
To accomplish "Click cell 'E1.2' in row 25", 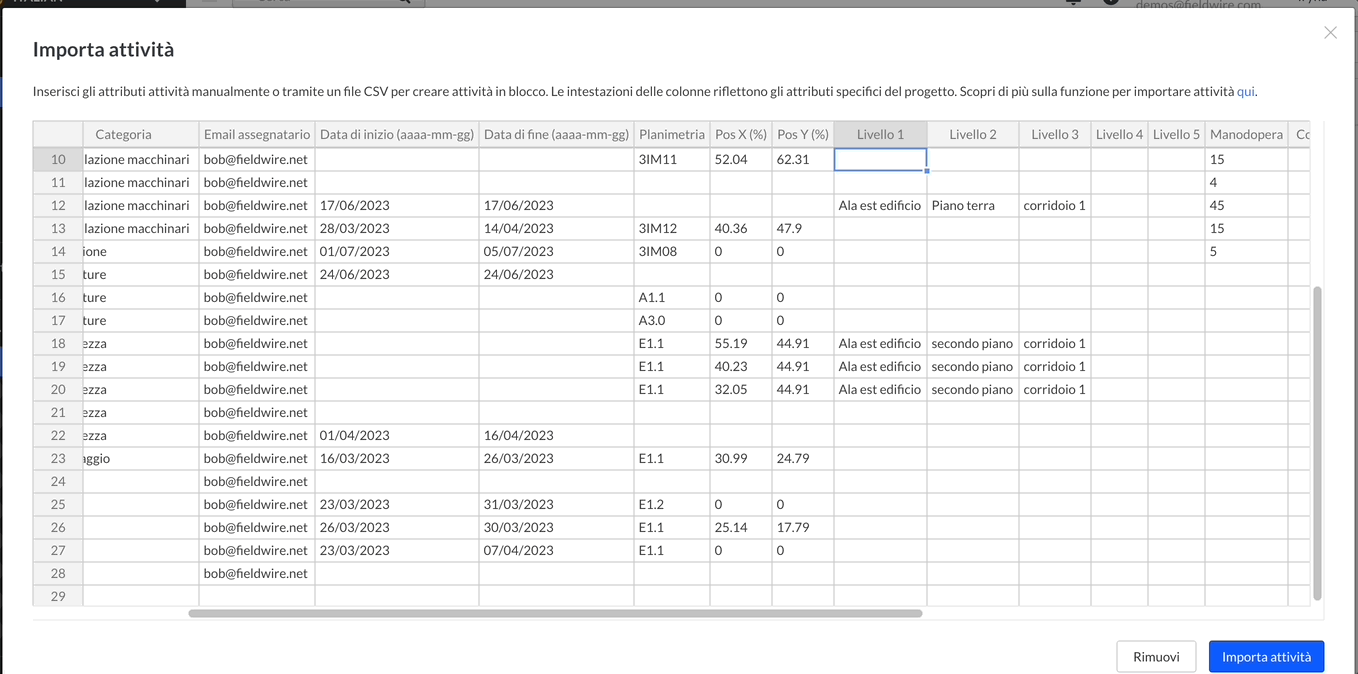I will (672, 504).
